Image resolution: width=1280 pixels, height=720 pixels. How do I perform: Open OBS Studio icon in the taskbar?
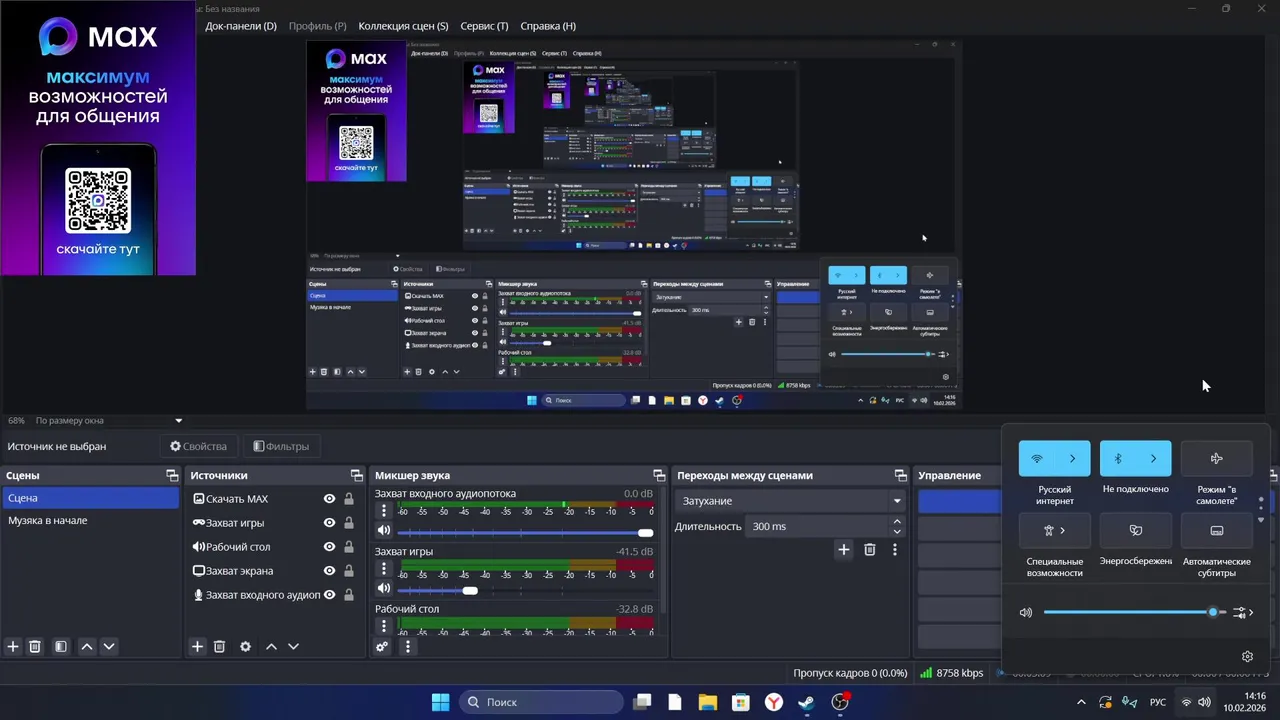tap(840, 702)
